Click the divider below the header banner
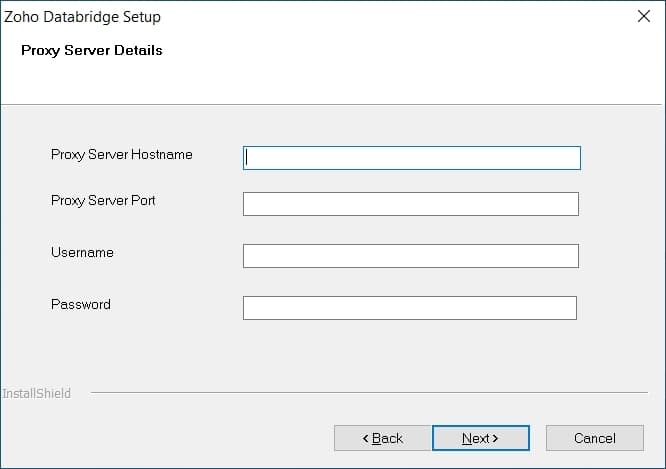 [332, 104]
